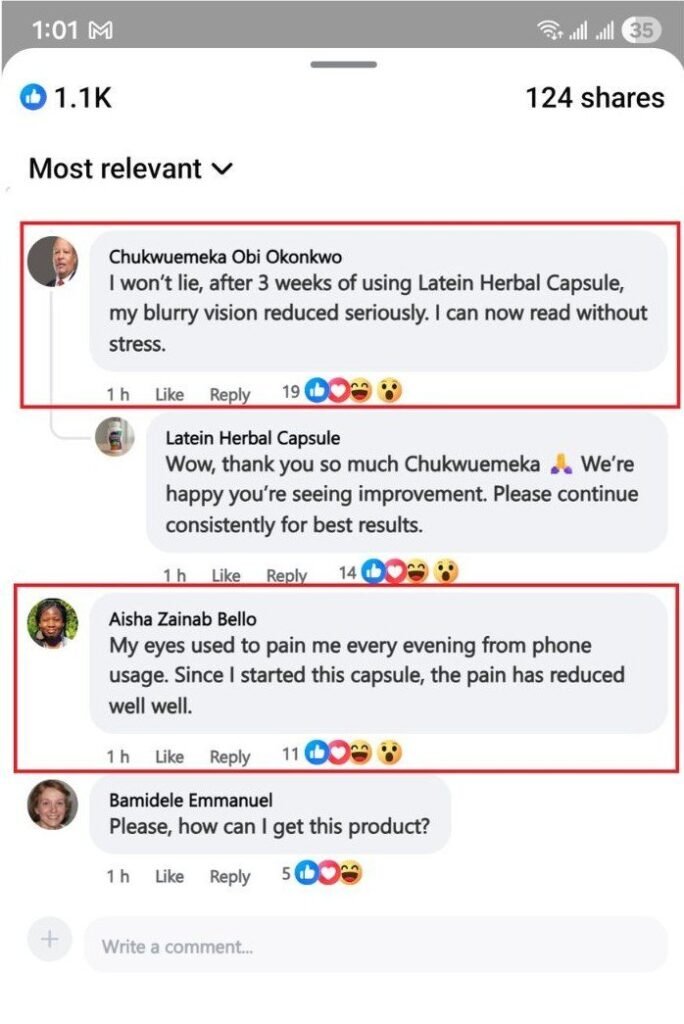Screen dimensions: 684x1024
Task: Open the Most relevant sort dropdown
Action: [x=130, y=168]
